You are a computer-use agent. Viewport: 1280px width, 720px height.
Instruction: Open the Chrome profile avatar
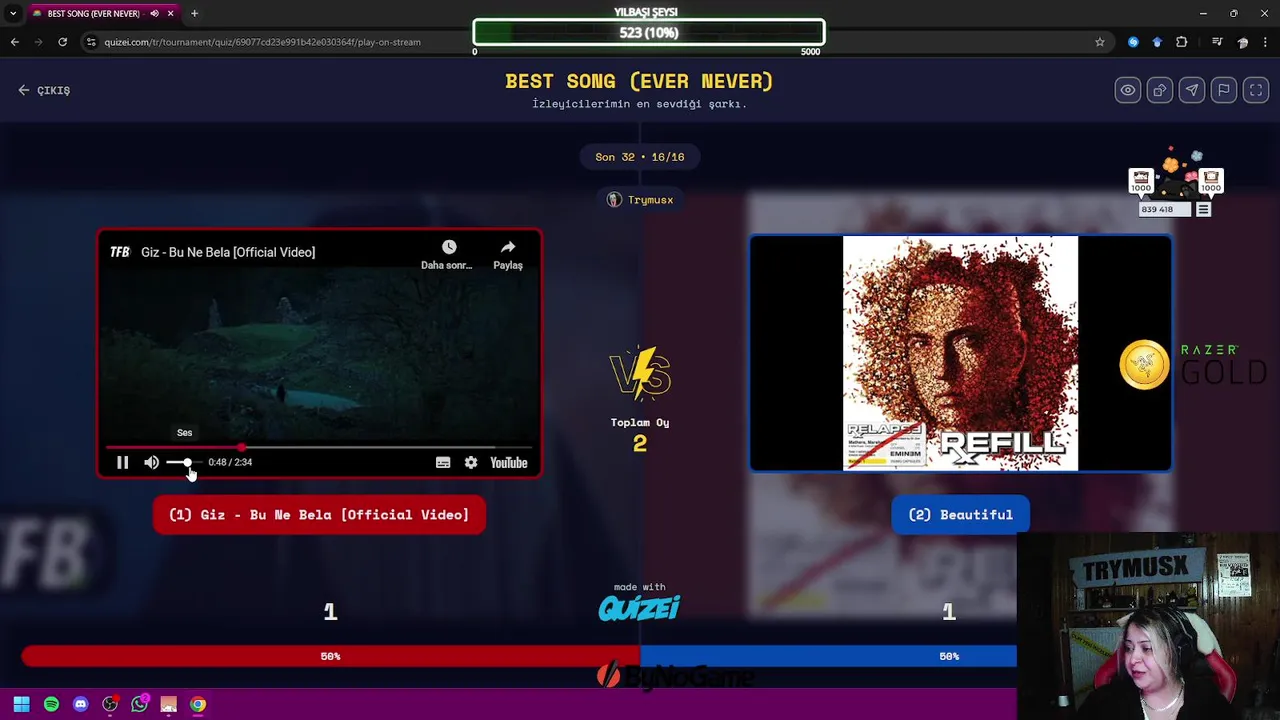point(1242,42)
